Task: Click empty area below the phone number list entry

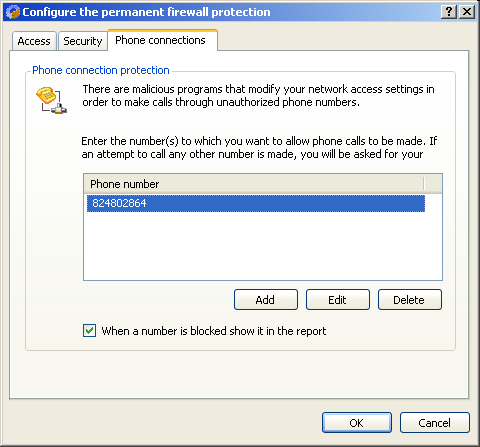Action: [263, 246]
